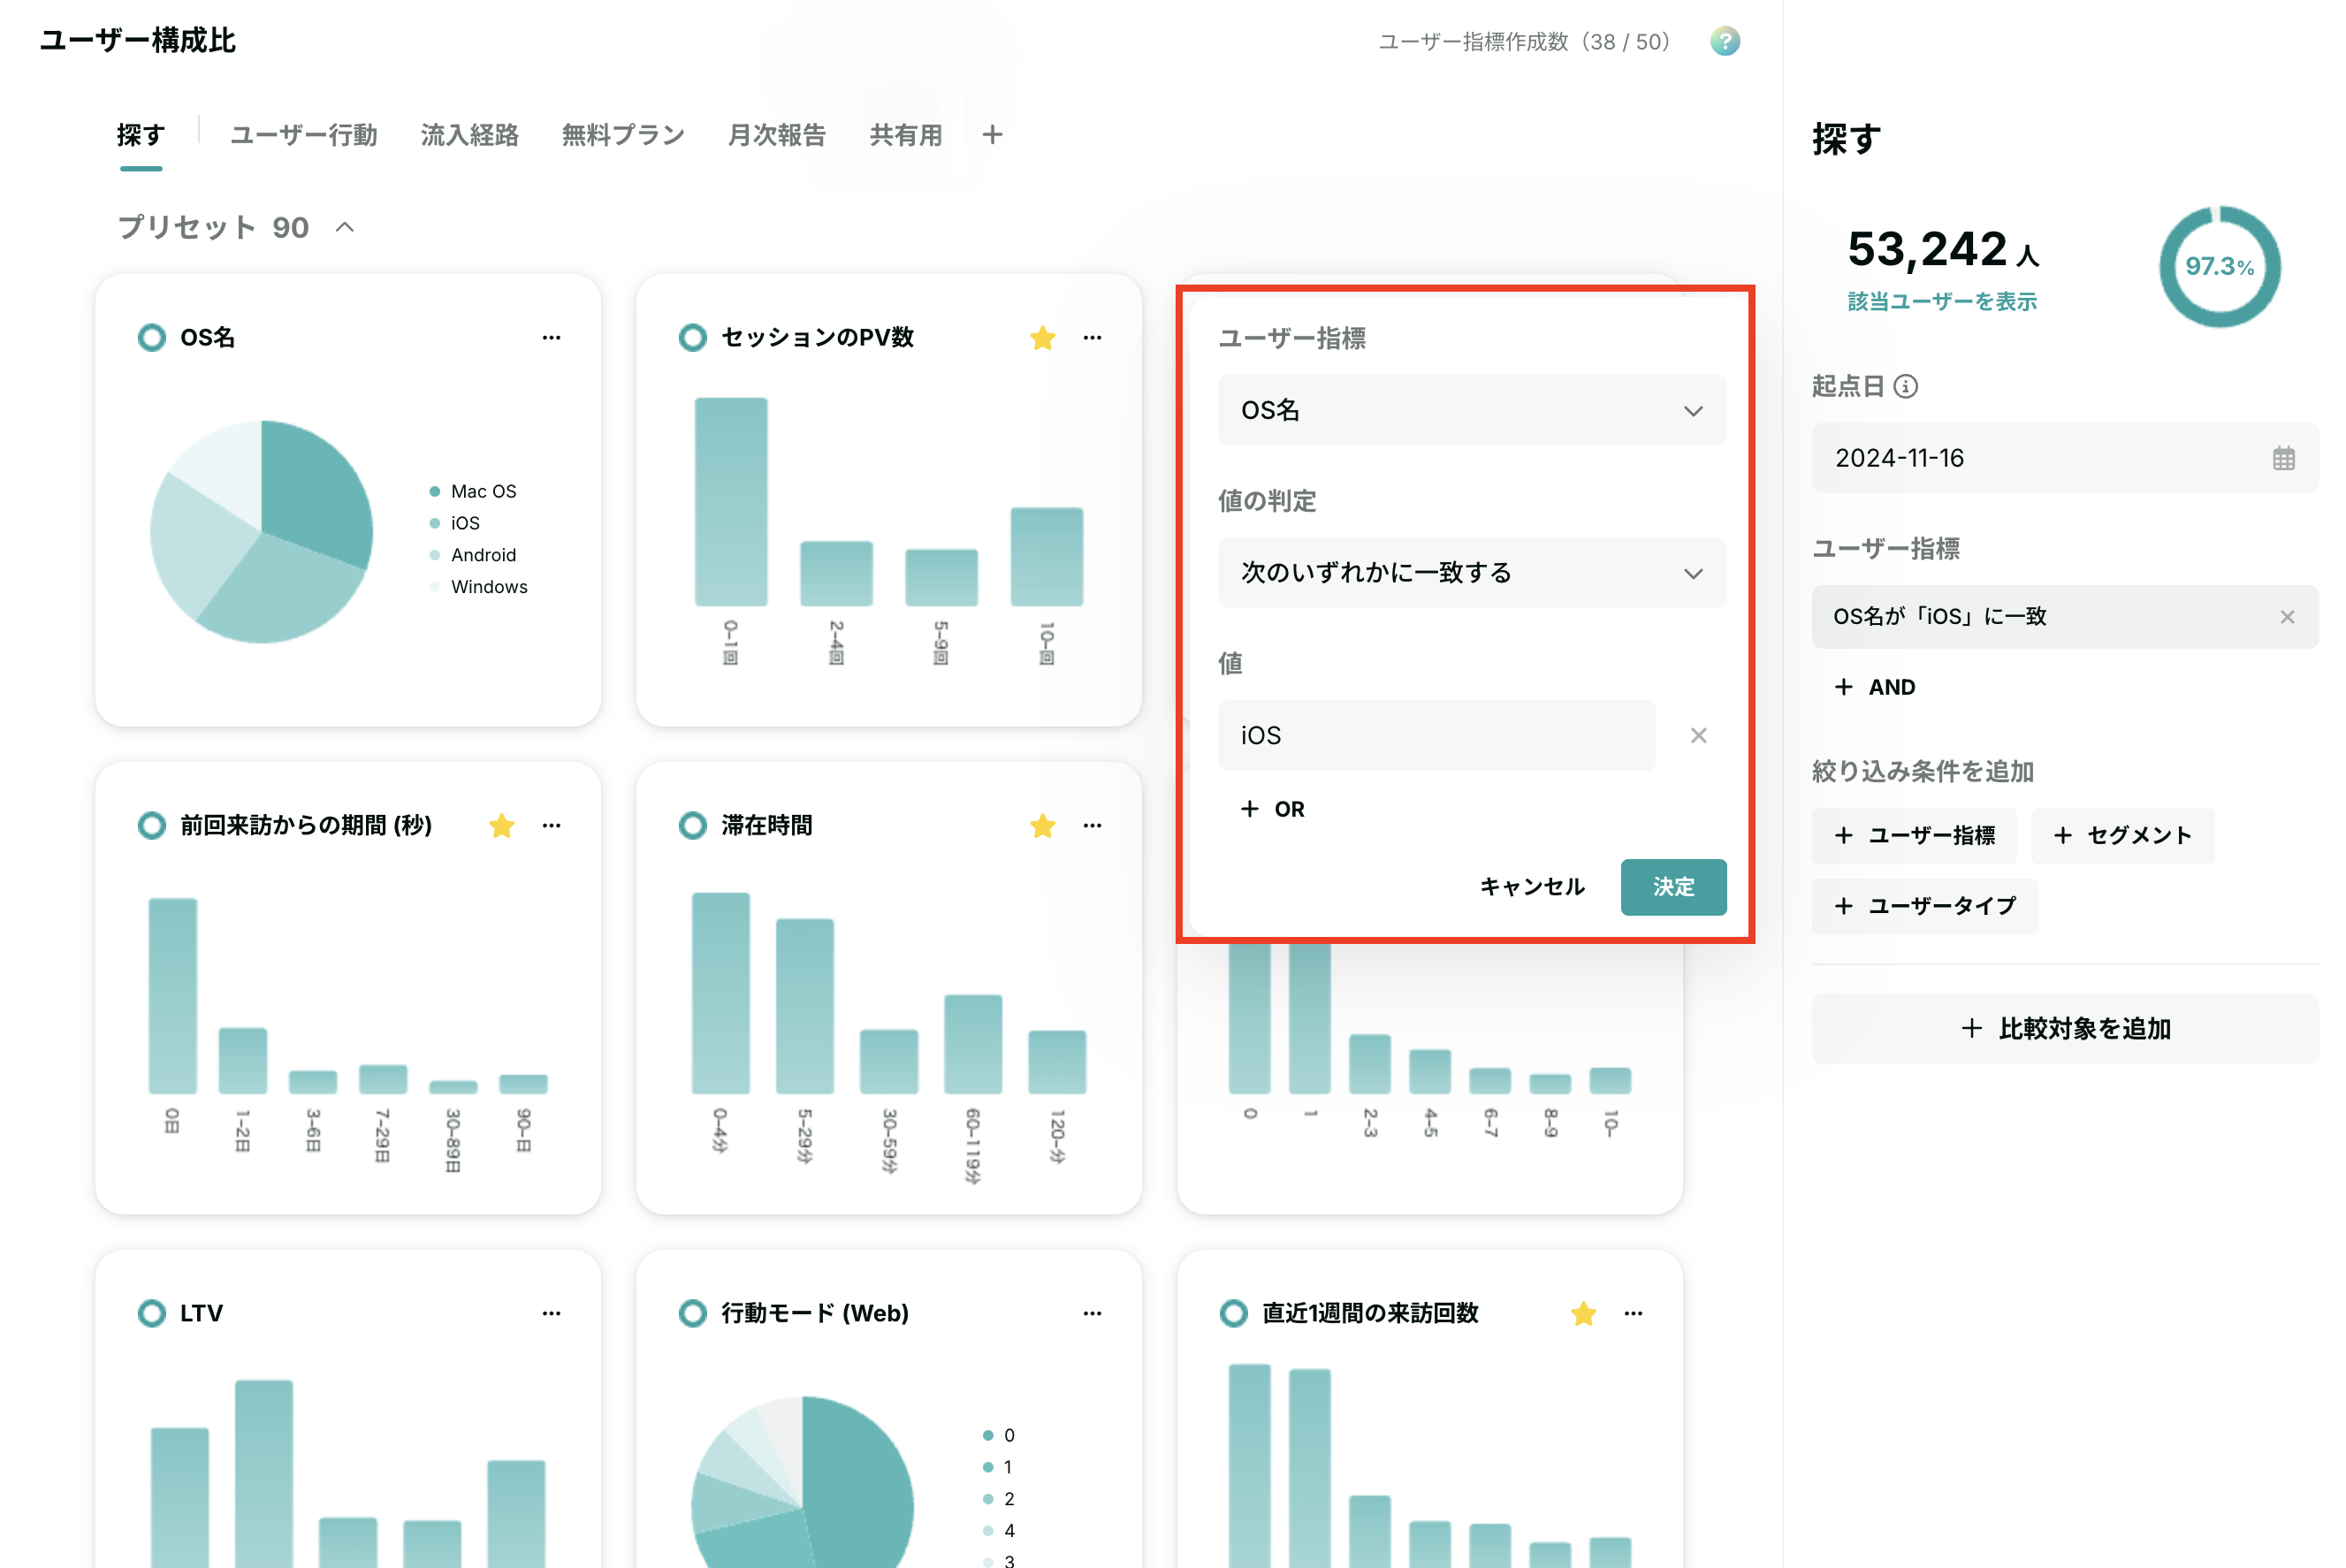The width and height of the screenshot is (2346, 1568).
Task: Switch to the 無料プラン tab
Action: pyautogui.click(x=623, y=135)
